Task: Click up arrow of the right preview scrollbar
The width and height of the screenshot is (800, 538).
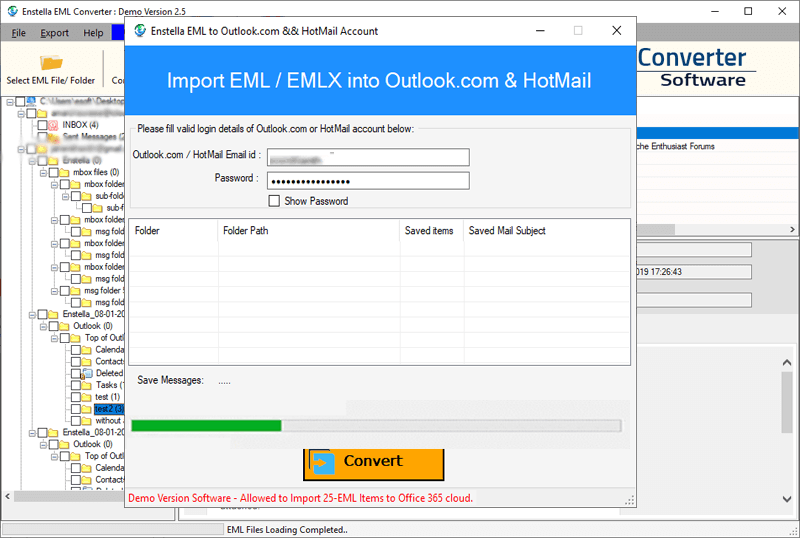Action: pos(787,362)
